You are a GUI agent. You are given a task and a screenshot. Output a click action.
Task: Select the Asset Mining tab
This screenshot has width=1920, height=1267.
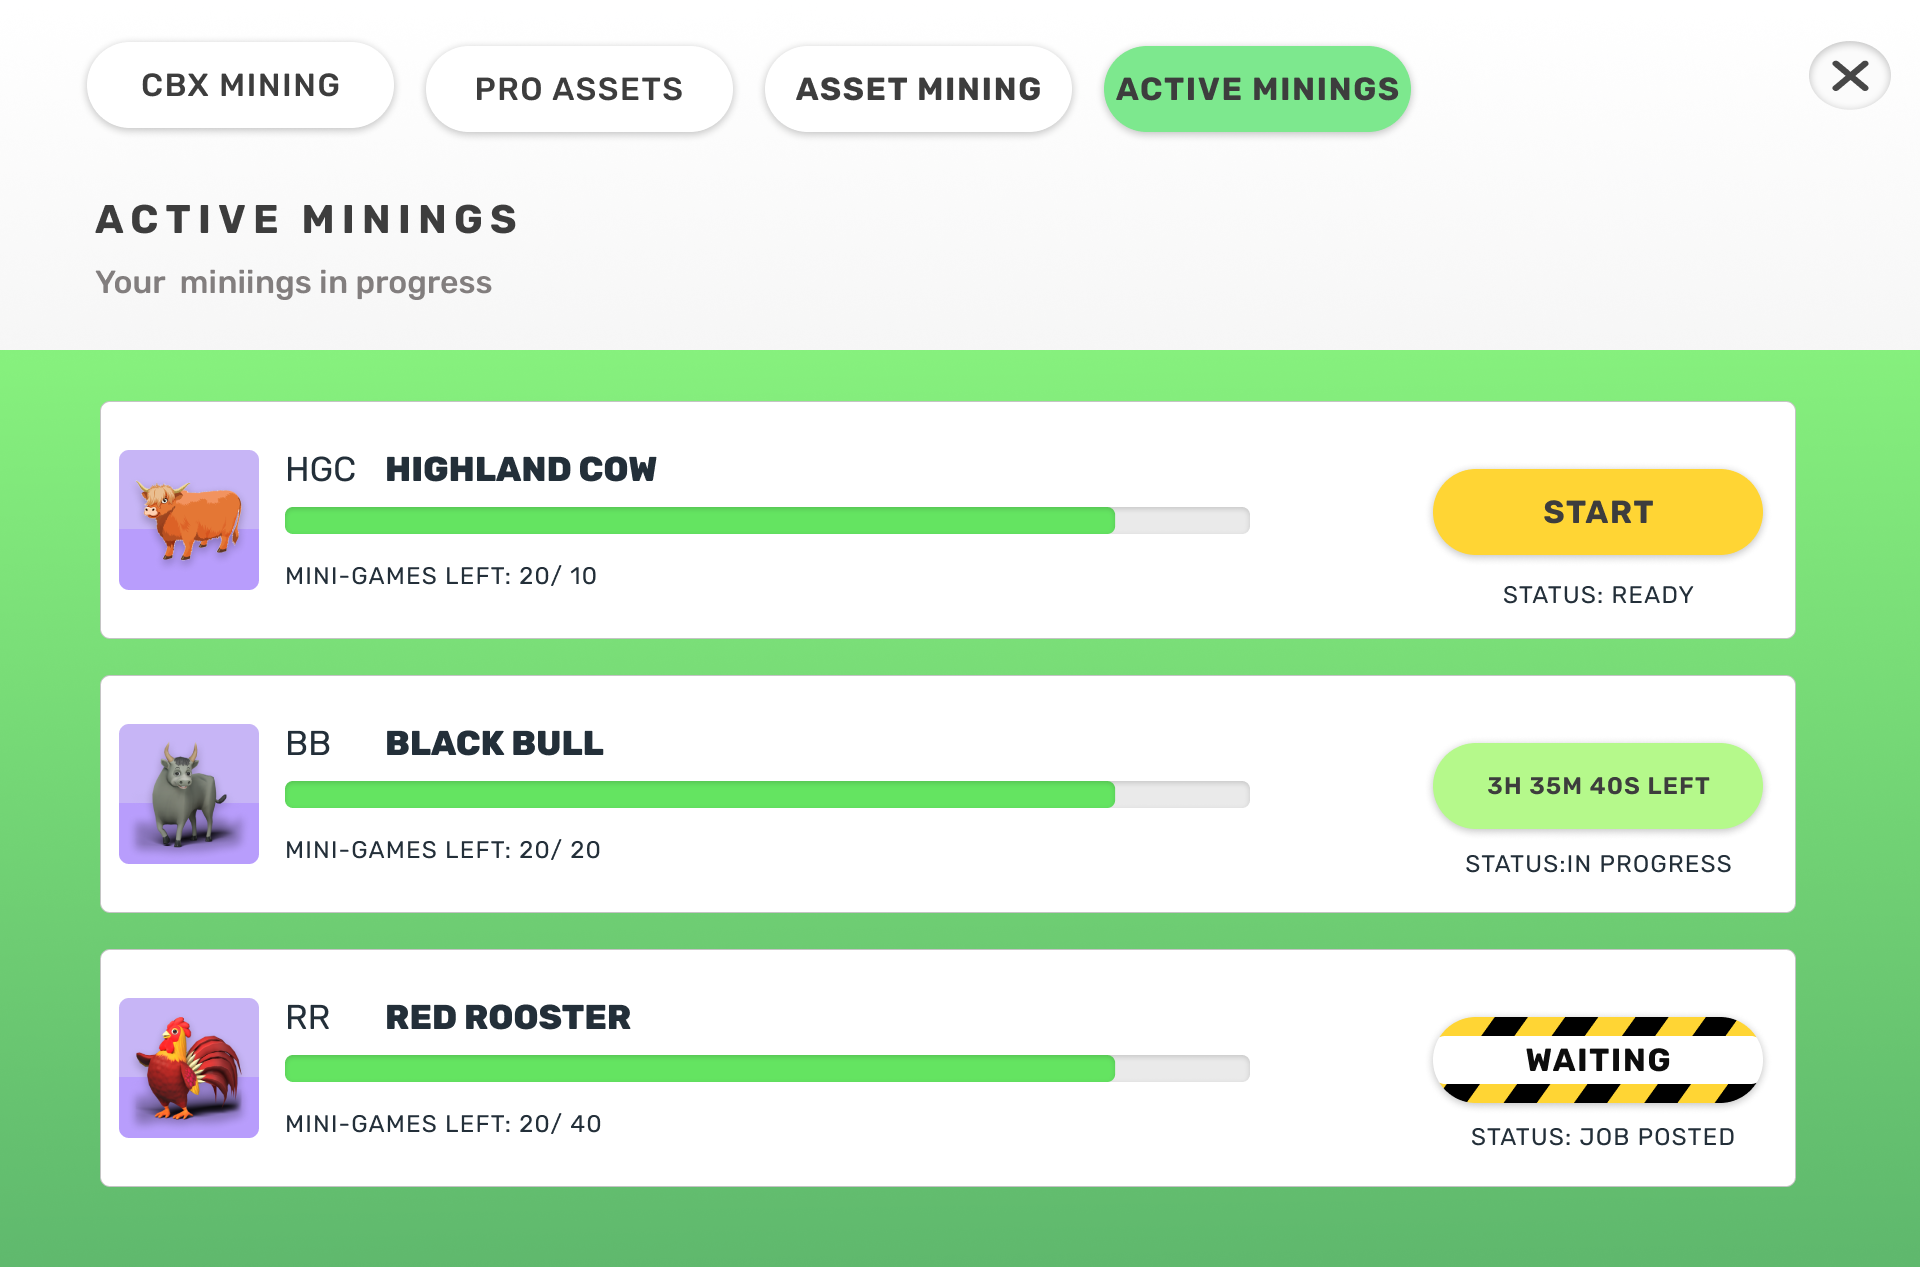pos(918,89)
